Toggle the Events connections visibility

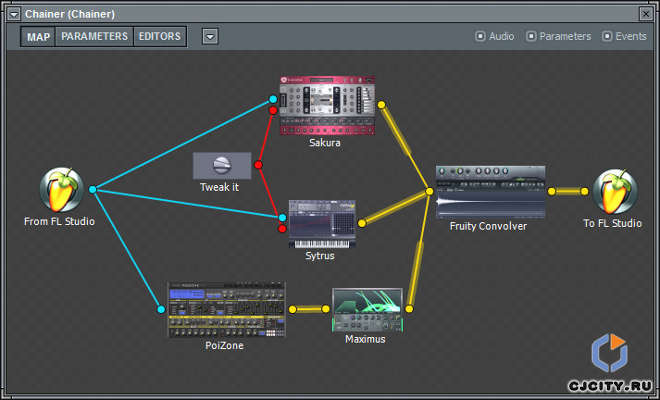click(x=624, y=37)
